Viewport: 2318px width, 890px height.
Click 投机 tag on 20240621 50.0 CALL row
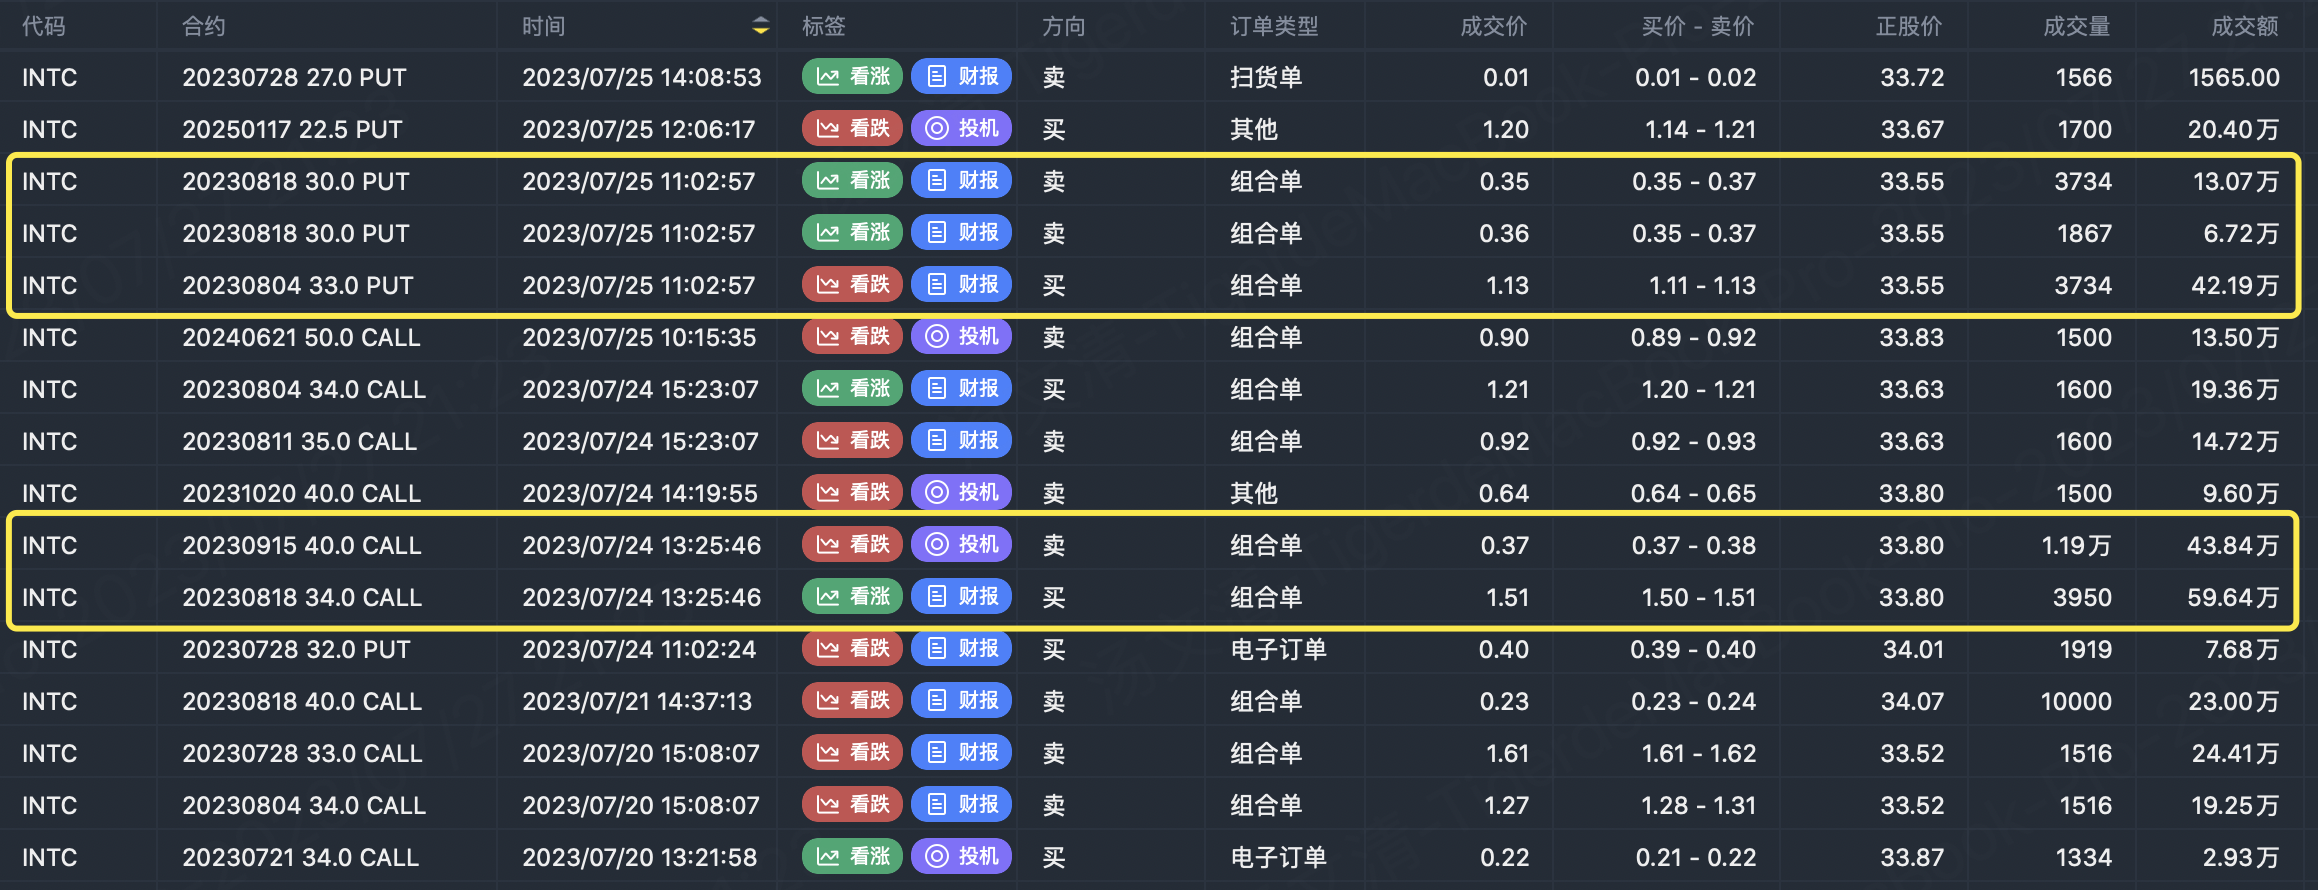click(x=962, y=336)
